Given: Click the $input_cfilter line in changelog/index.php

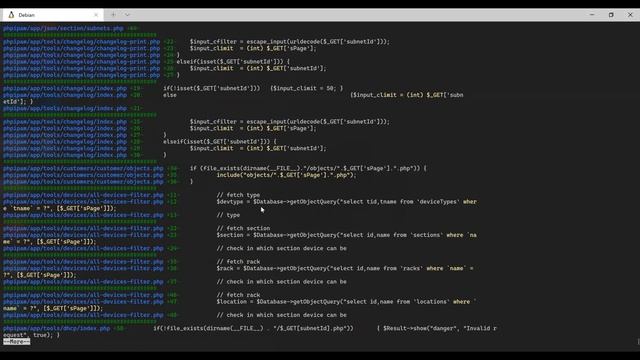Looking at the screenshot, I should (x=289, y=122).
